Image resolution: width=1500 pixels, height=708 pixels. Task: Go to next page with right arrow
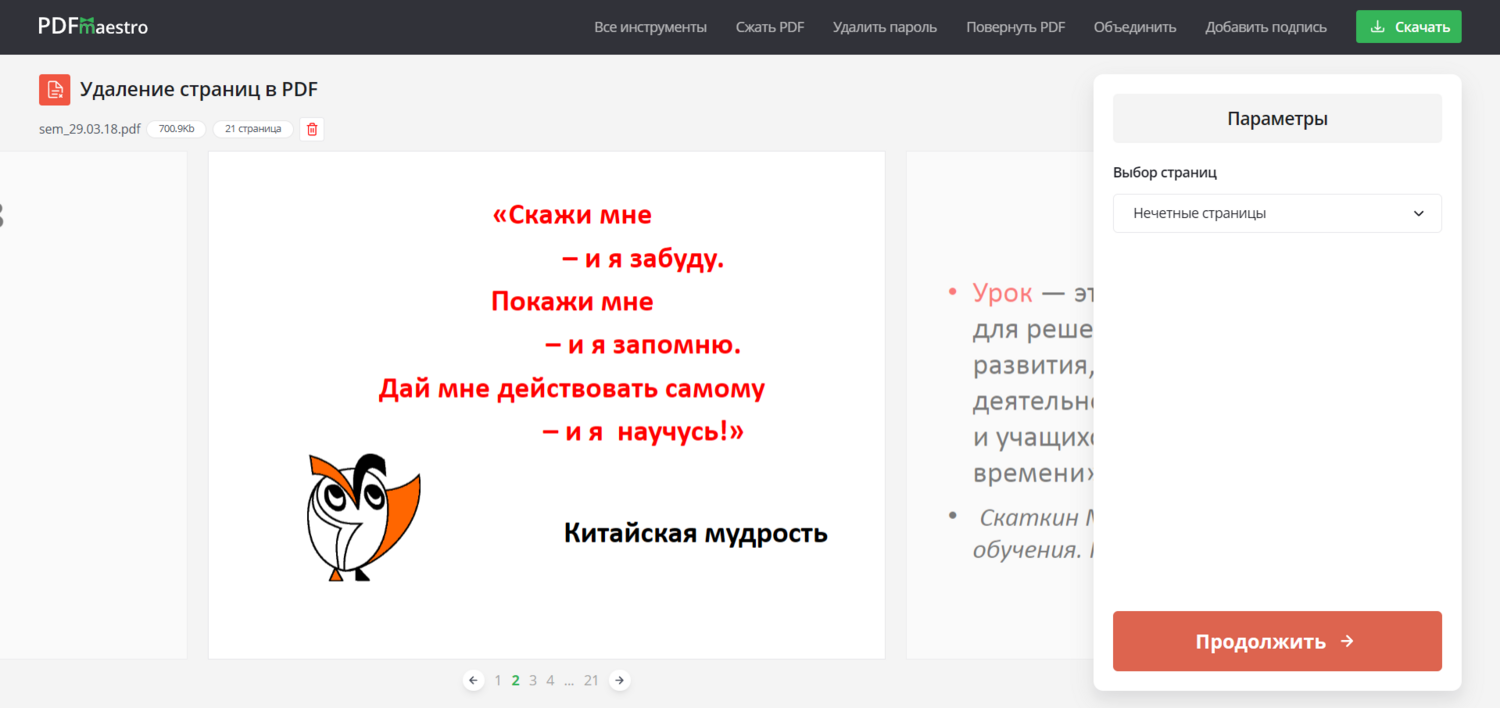coord(620,680)
